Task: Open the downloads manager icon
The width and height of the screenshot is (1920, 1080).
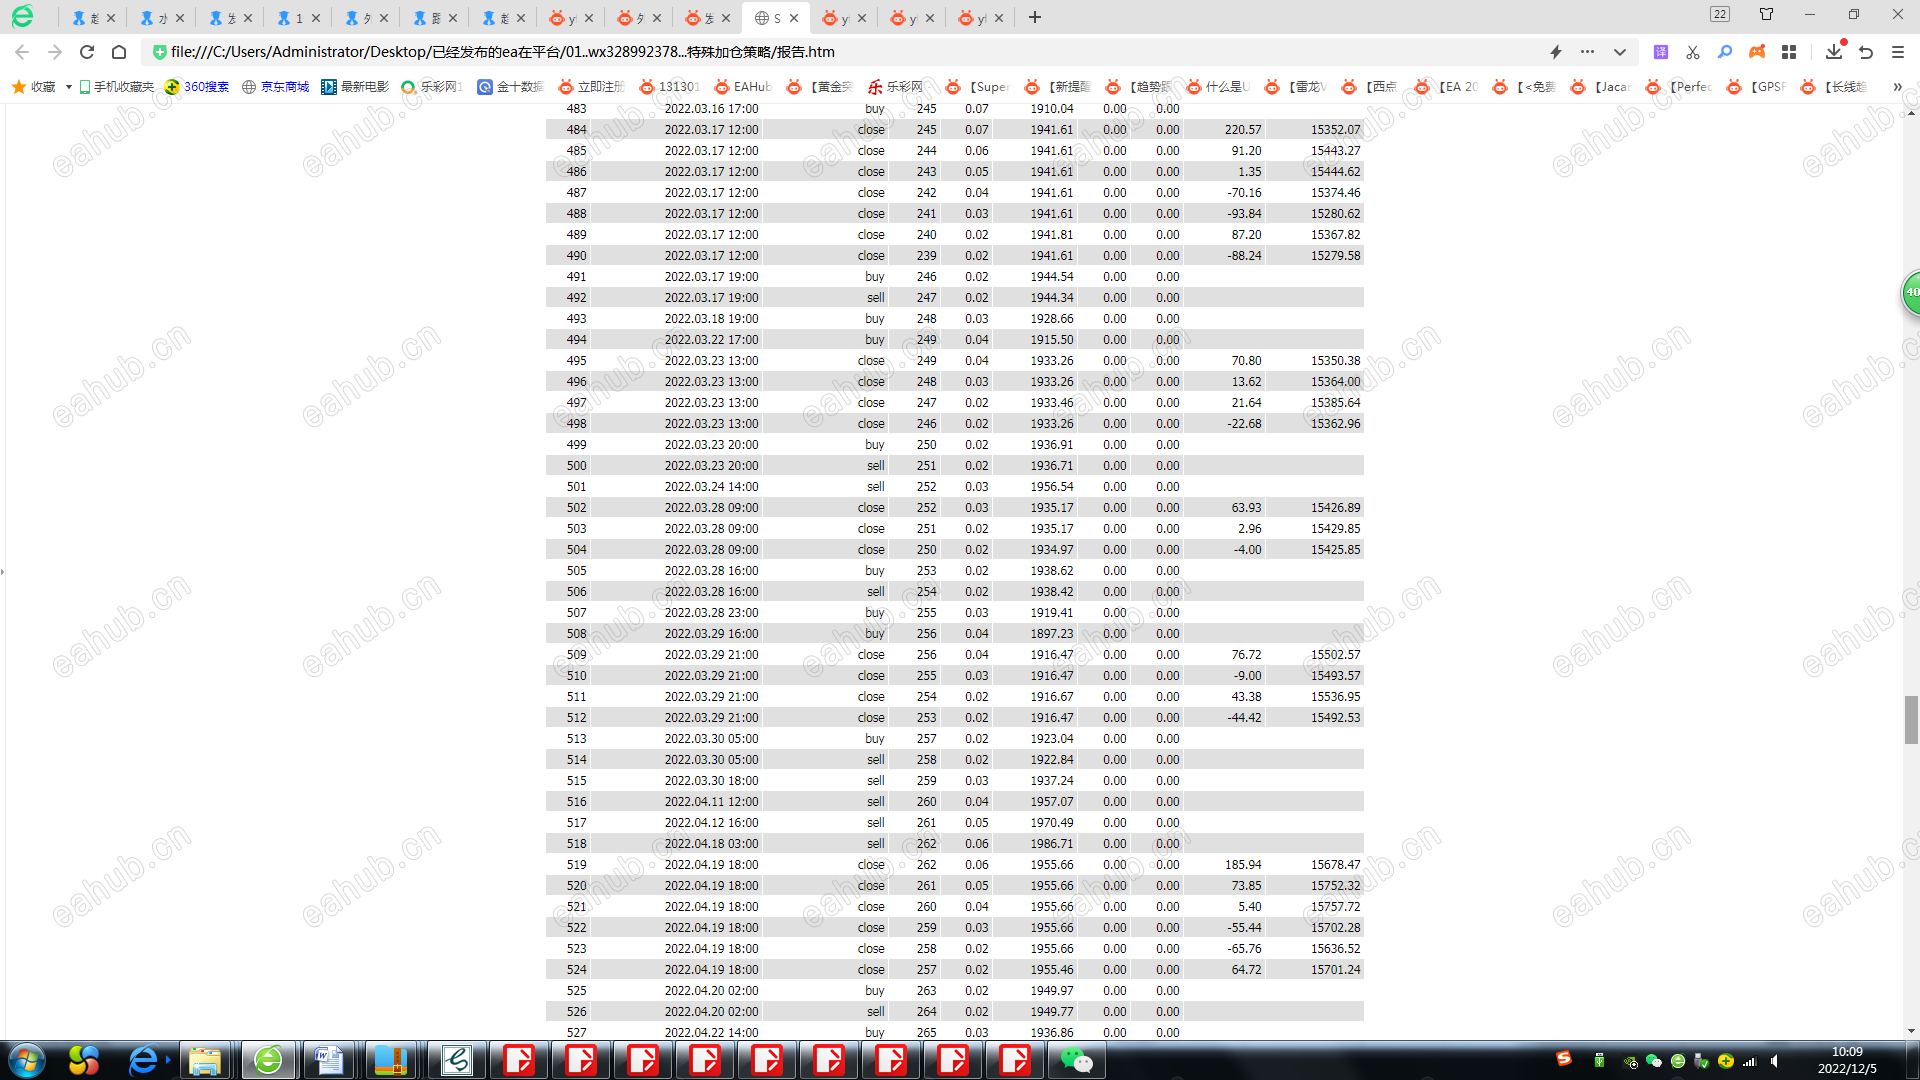Action: pos(1834,52)
